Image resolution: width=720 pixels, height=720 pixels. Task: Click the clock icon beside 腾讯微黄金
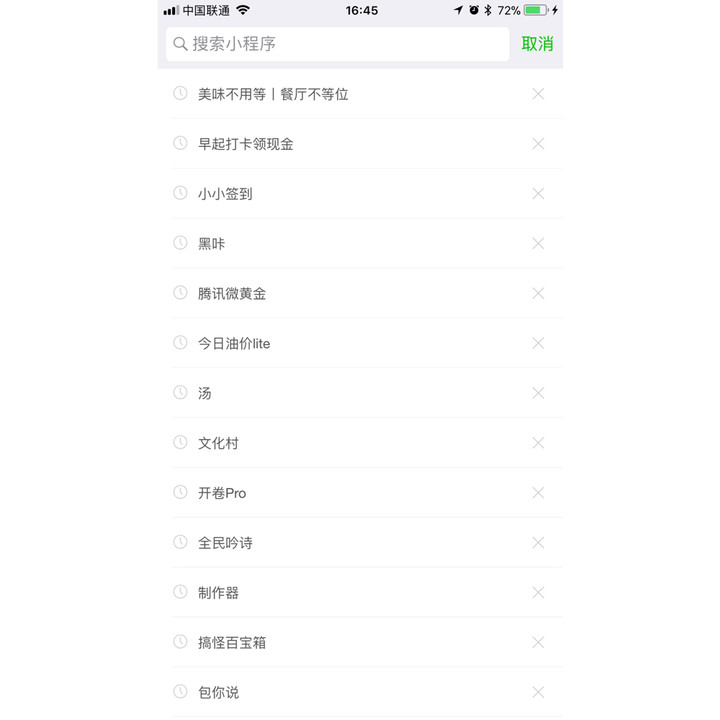click(x=180, y=292)
